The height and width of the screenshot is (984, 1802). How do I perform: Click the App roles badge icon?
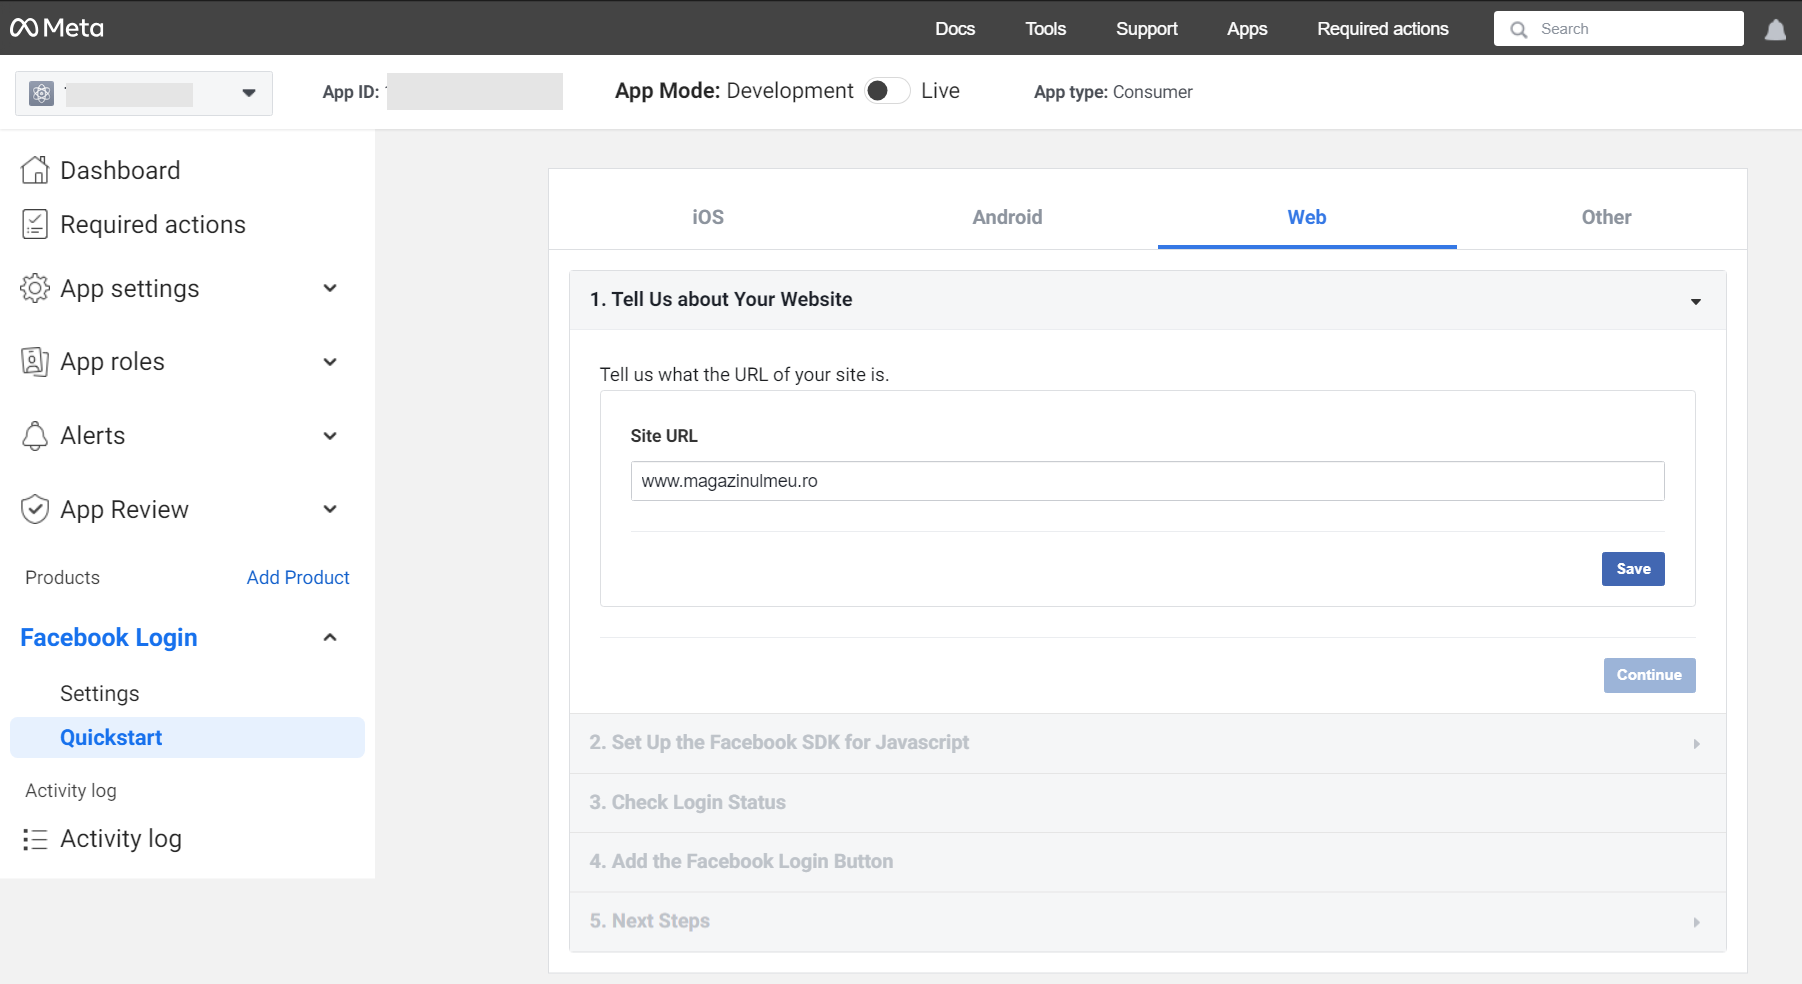click(x=35, y=361)
